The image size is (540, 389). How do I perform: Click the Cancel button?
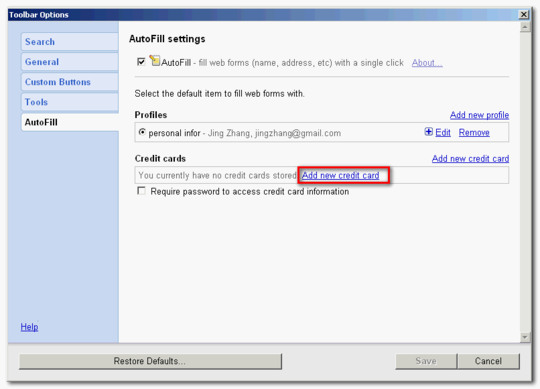pos(488,361)
